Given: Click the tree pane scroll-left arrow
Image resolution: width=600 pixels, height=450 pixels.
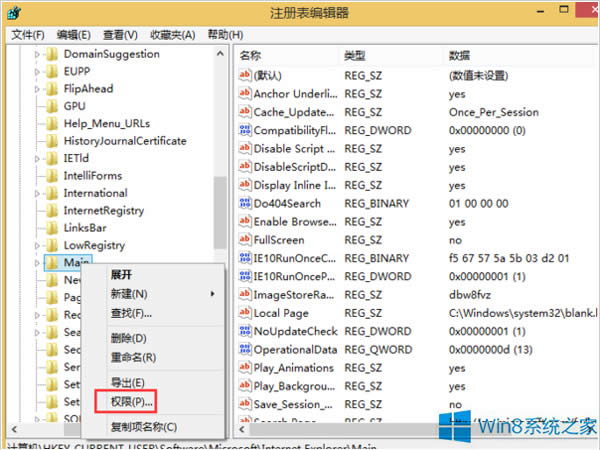Looking at the screenshot, I should pos(15,429).
